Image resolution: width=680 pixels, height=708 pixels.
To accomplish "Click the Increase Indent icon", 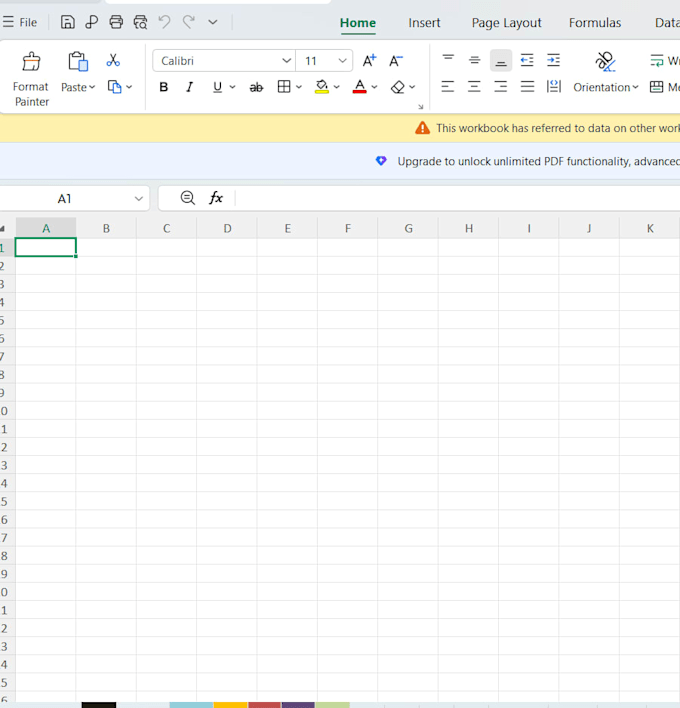I will pyautogui.click(x=553, y=60).
